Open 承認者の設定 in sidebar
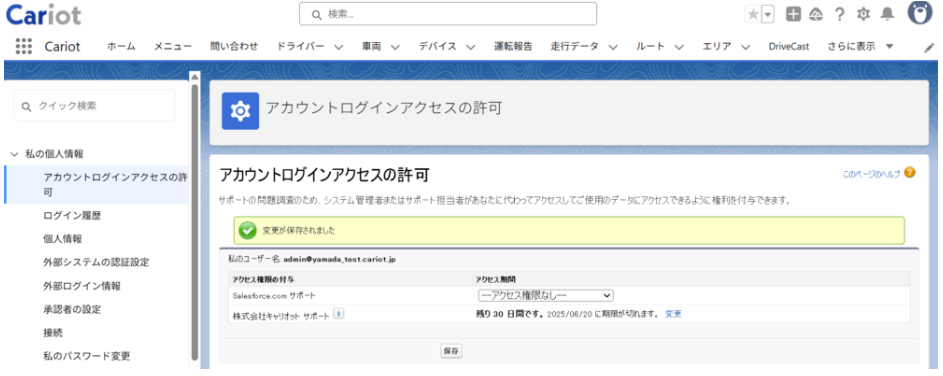The width and height of the screenshot is (943, 376). point(72,309)
